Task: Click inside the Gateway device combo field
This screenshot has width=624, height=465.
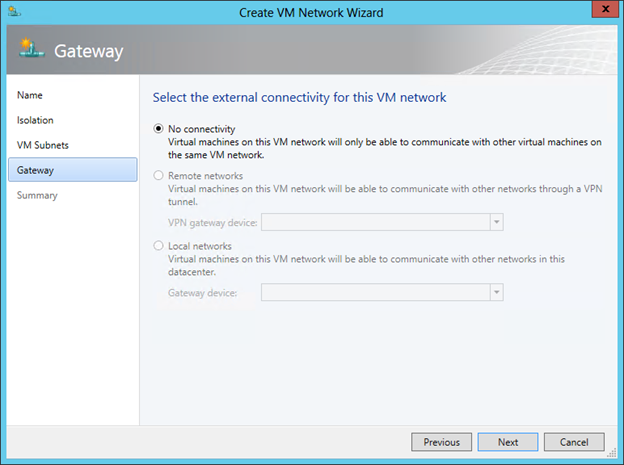Action: coord(375,292)
